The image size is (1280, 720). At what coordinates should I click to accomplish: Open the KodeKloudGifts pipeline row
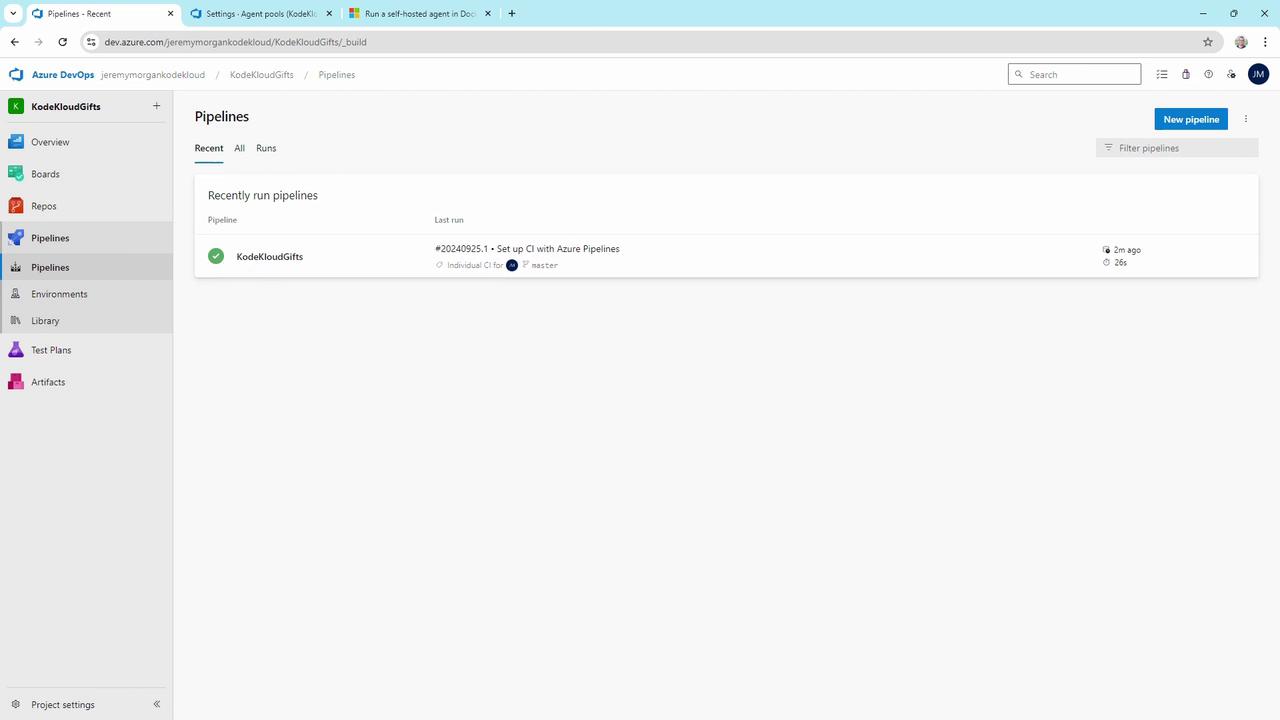tap(726, 256)
